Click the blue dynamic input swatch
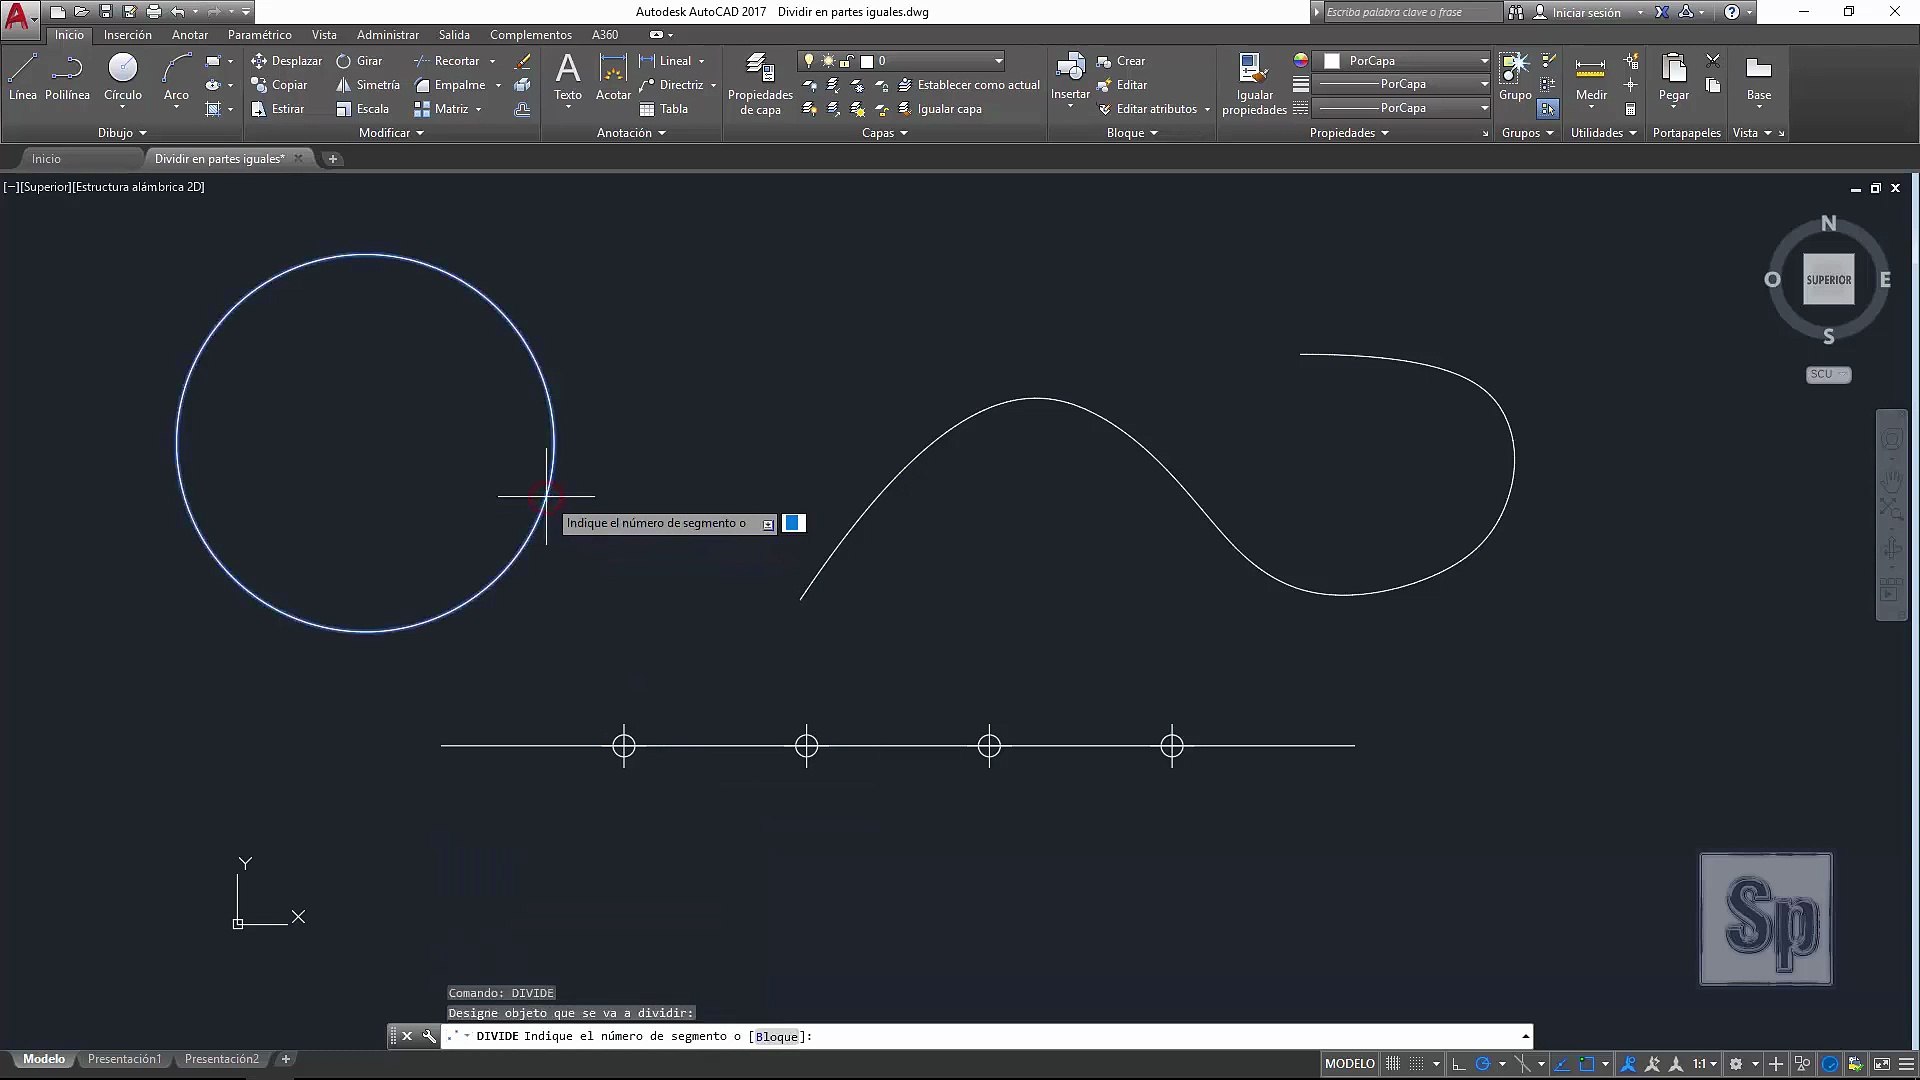This screenshot has width=1920, height=1080. 794,523
